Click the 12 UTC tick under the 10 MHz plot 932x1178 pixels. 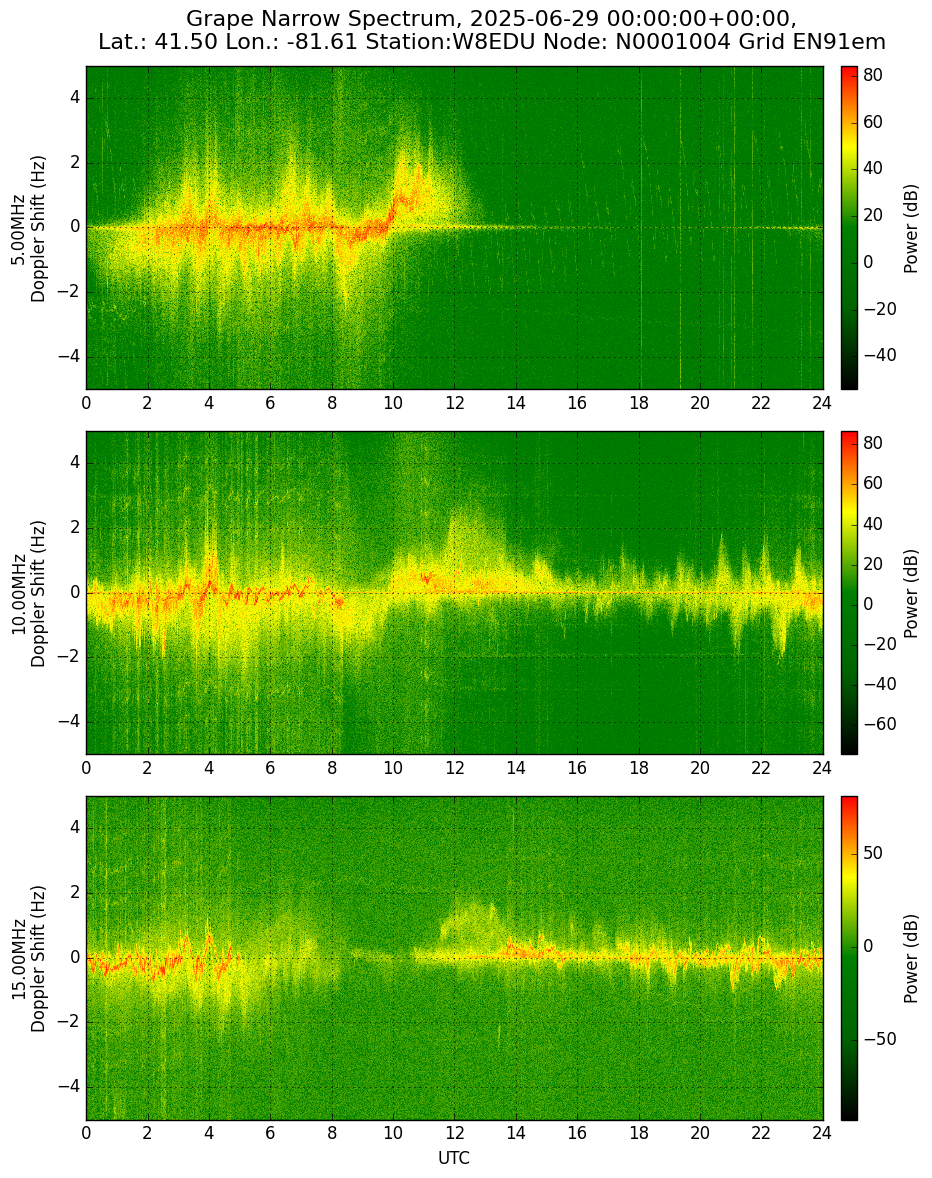tap(454, 768)
